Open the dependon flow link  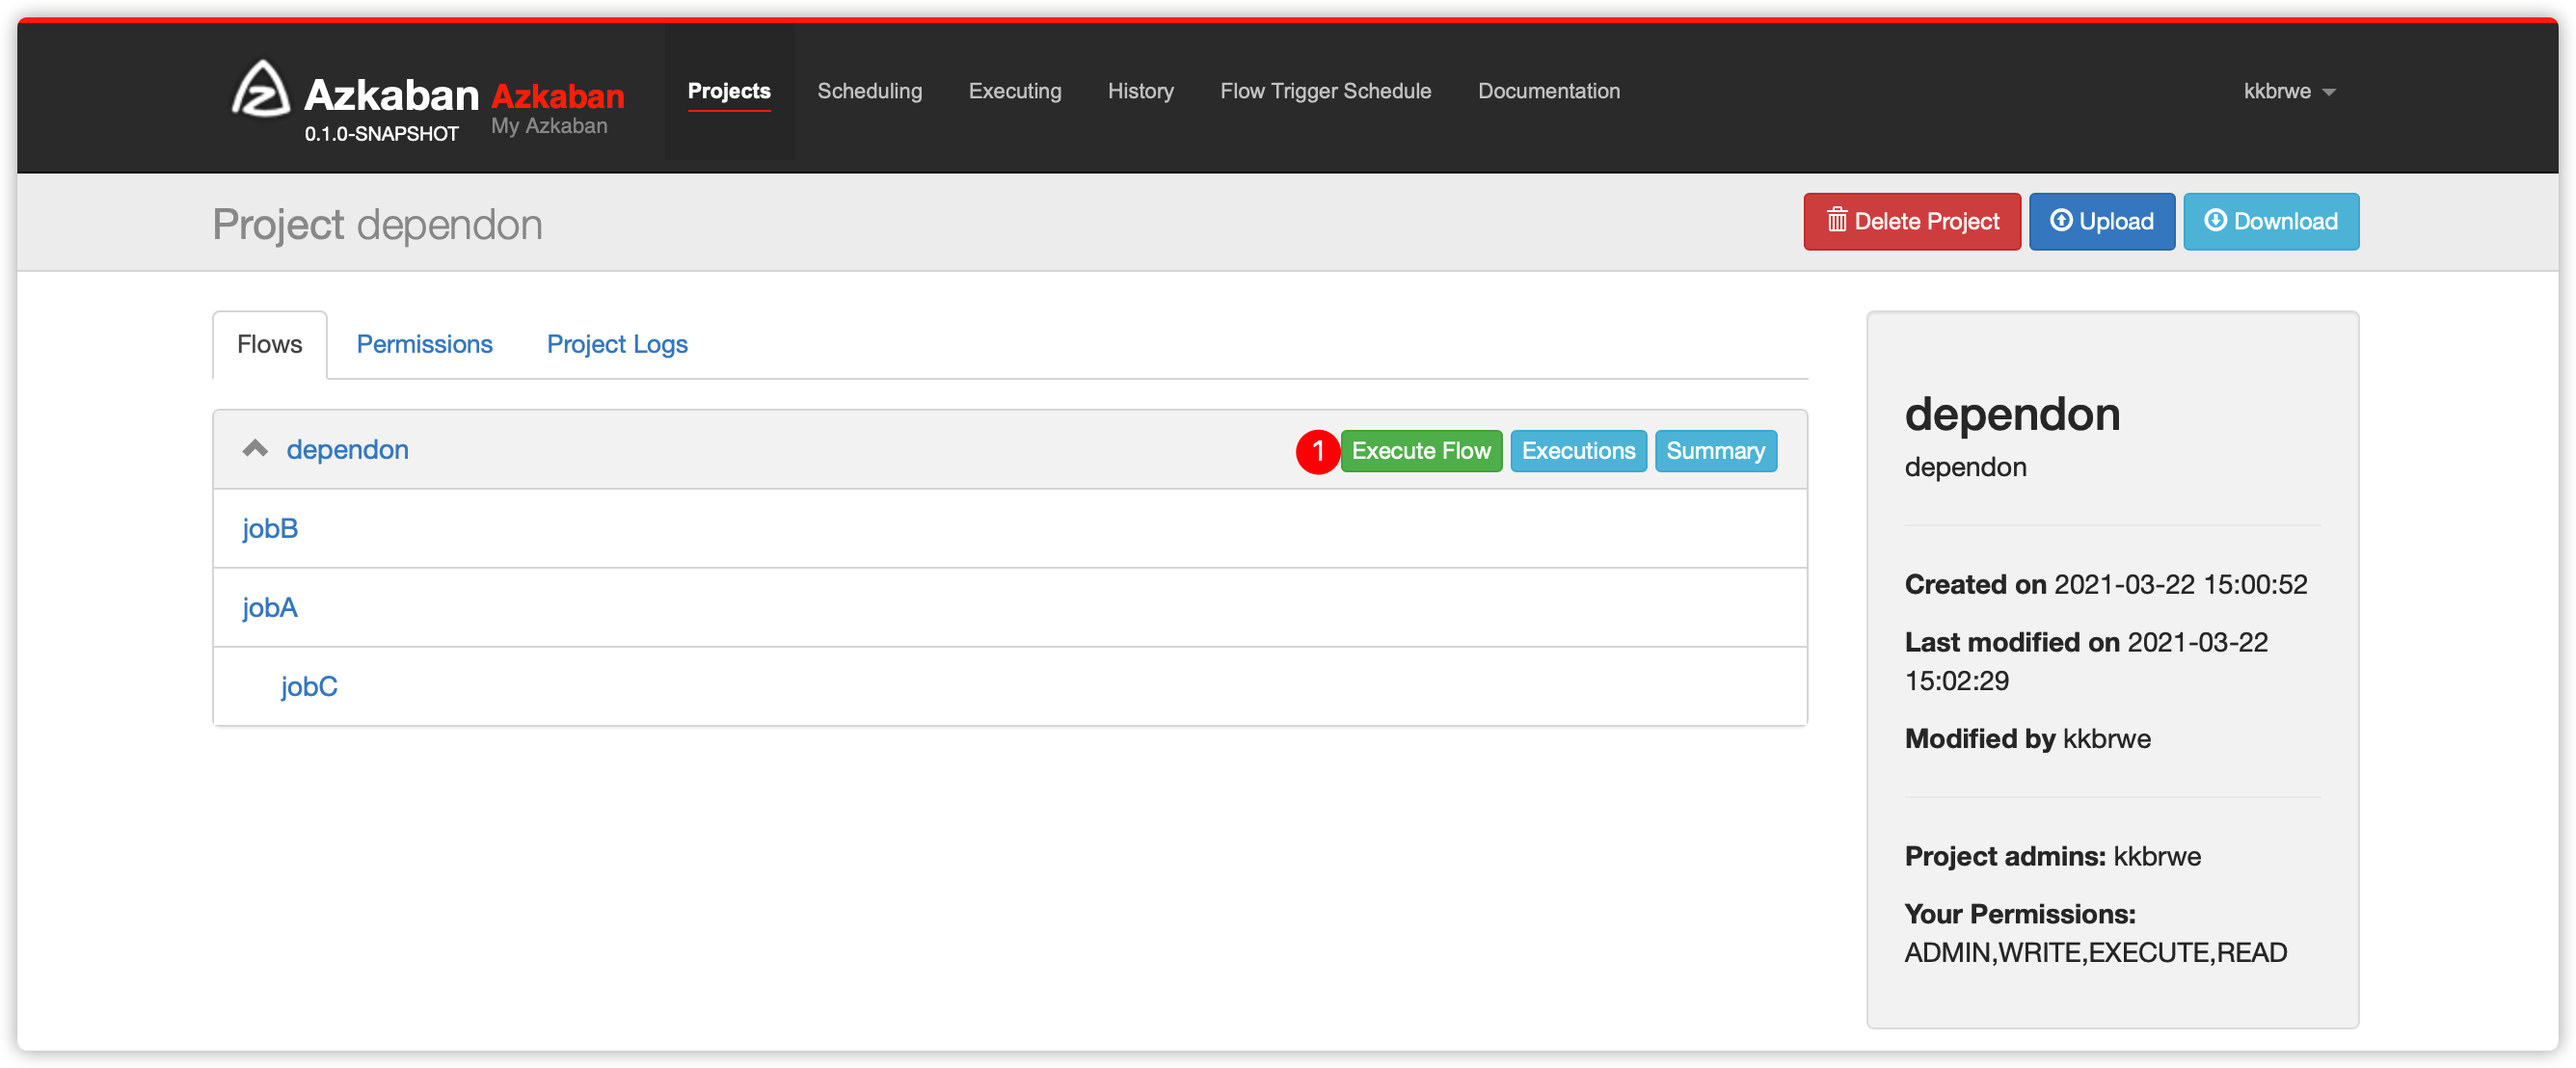(x=347, y=450)
